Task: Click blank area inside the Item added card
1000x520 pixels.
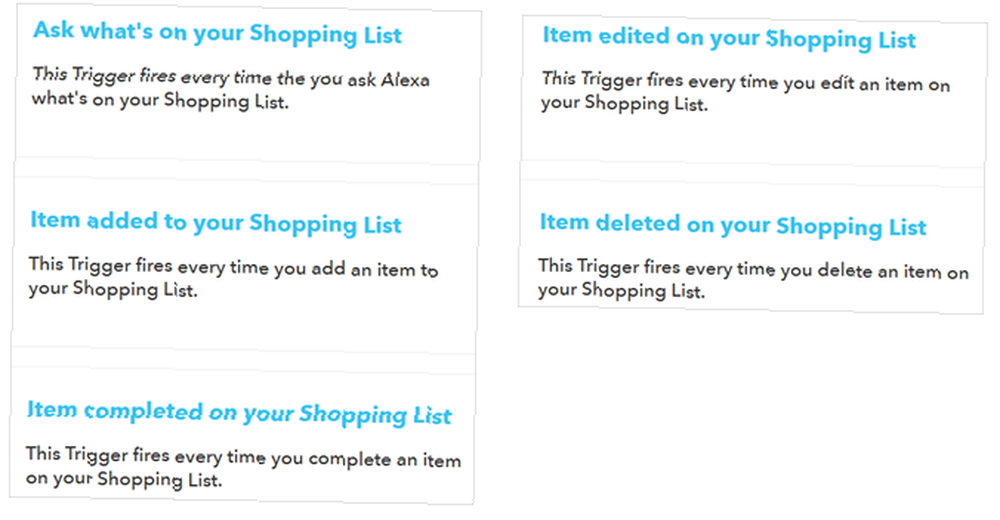Action: tap(244, 323)
